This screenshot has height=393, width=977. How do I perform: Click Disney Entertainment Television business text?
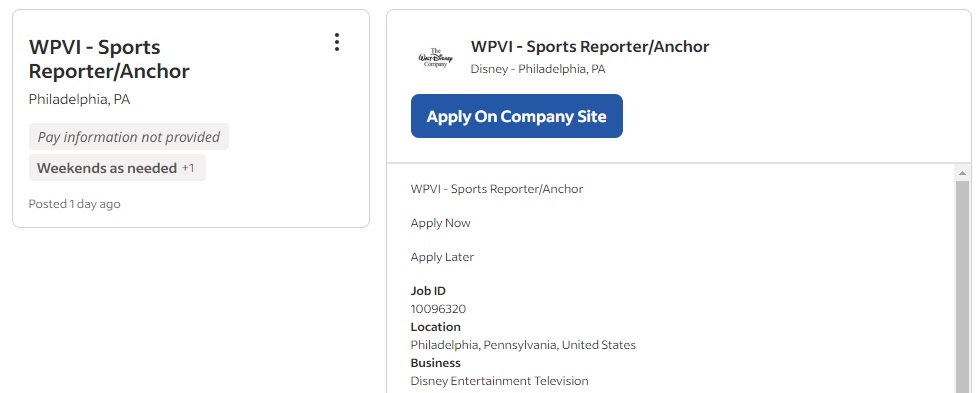(499, 381)
